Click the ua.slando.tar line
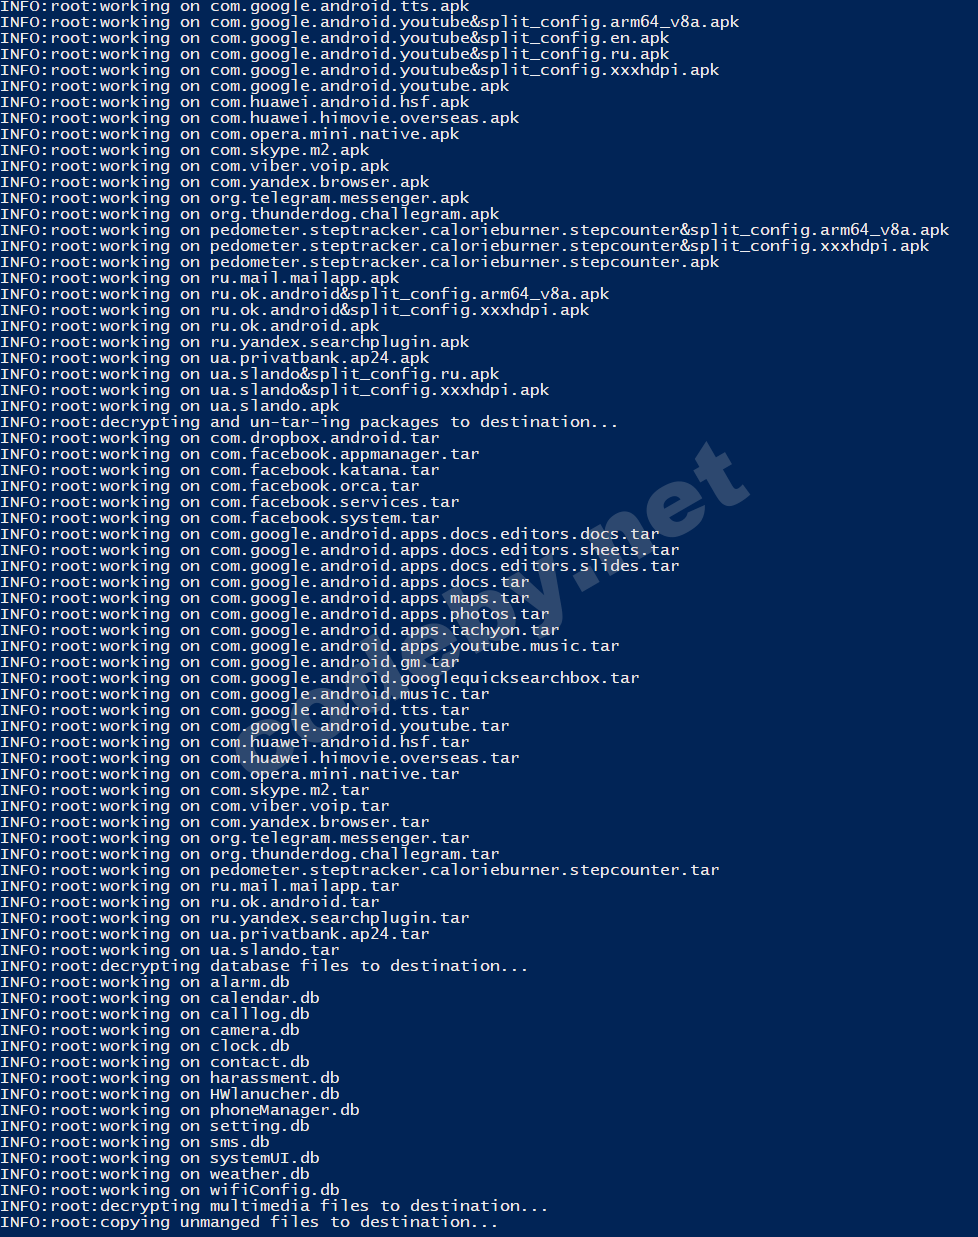The height and width of the screenshot is (1237, 978). coord(170,950)
